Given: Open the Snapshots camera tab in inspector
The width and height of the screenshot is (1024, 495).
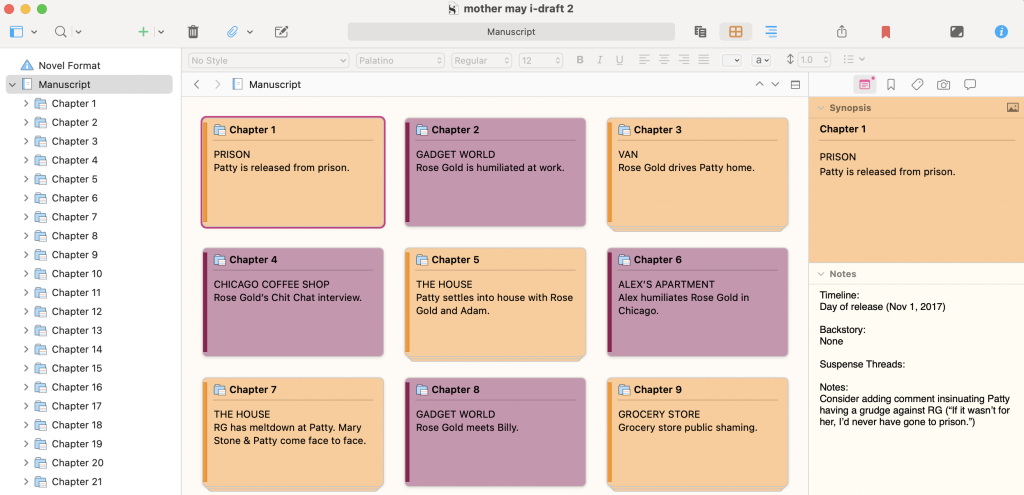Looking at the screenshot, I should [943, 84].
